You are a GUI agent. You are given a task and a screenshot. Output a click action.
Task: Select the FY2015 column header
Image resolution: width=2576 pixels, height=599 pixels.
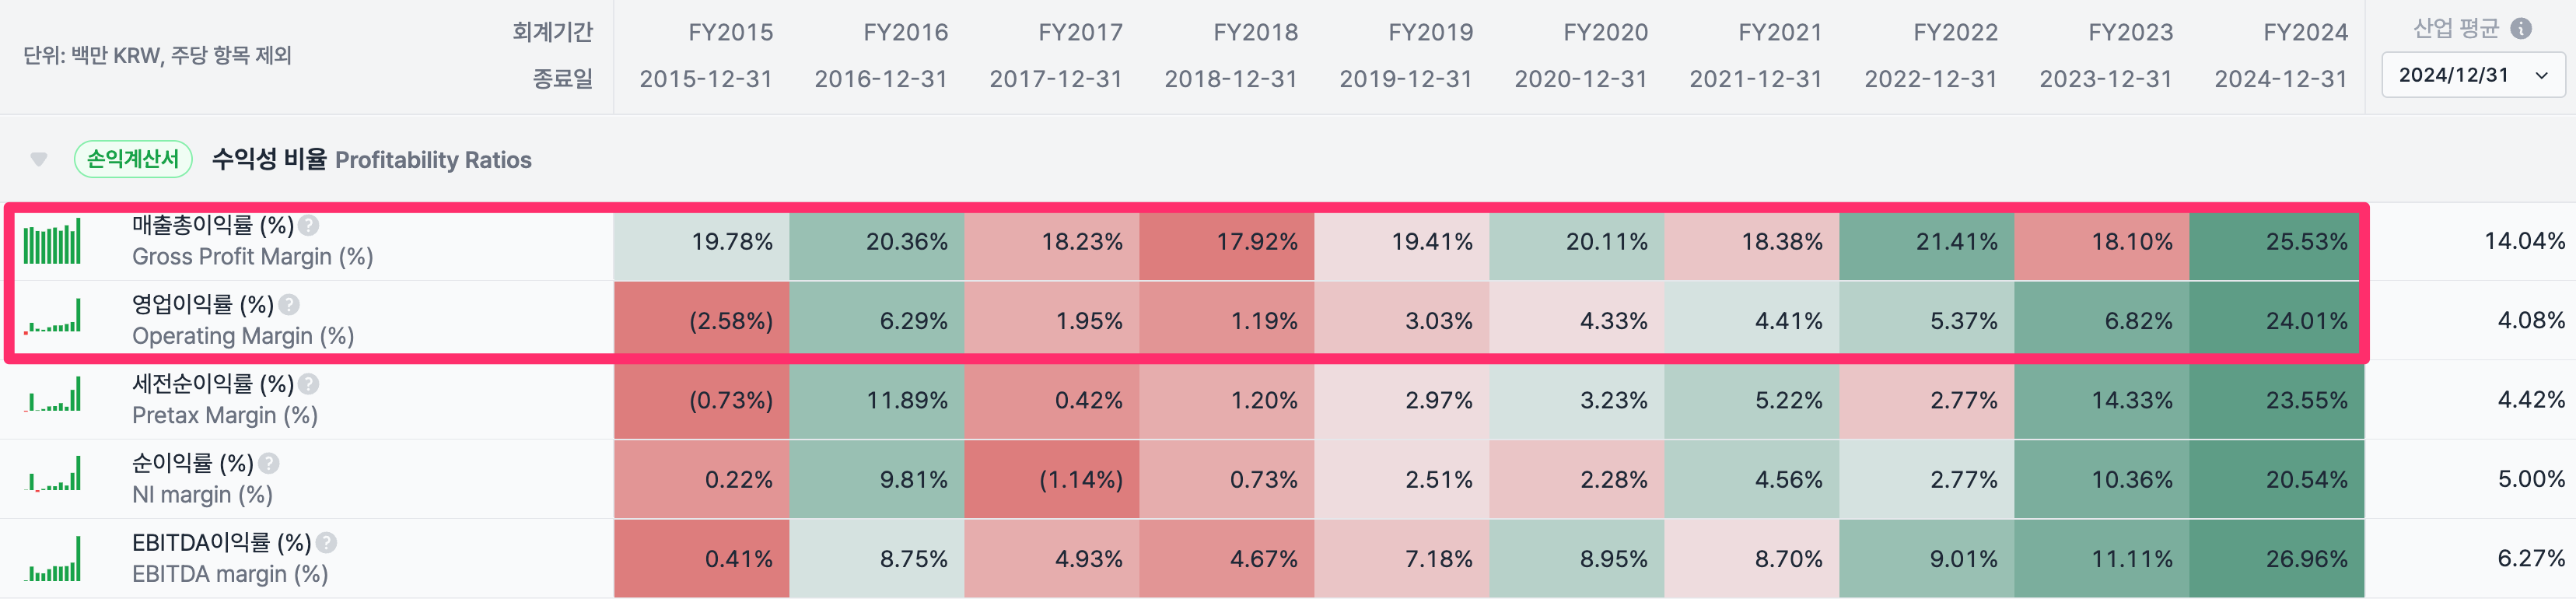pos(730,33)
